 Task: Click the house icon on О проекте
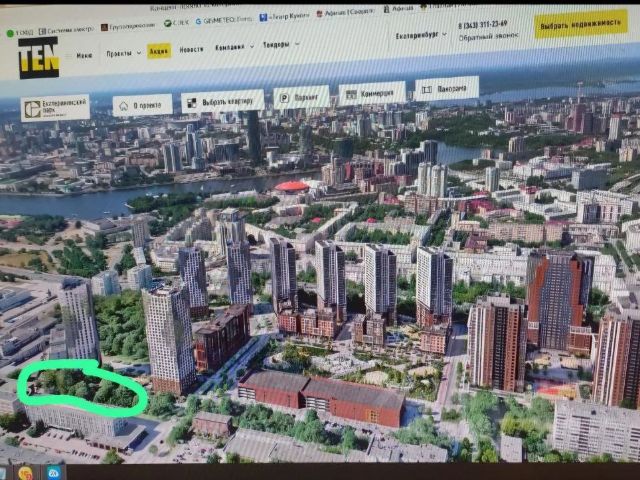click(x=124, y=106)
